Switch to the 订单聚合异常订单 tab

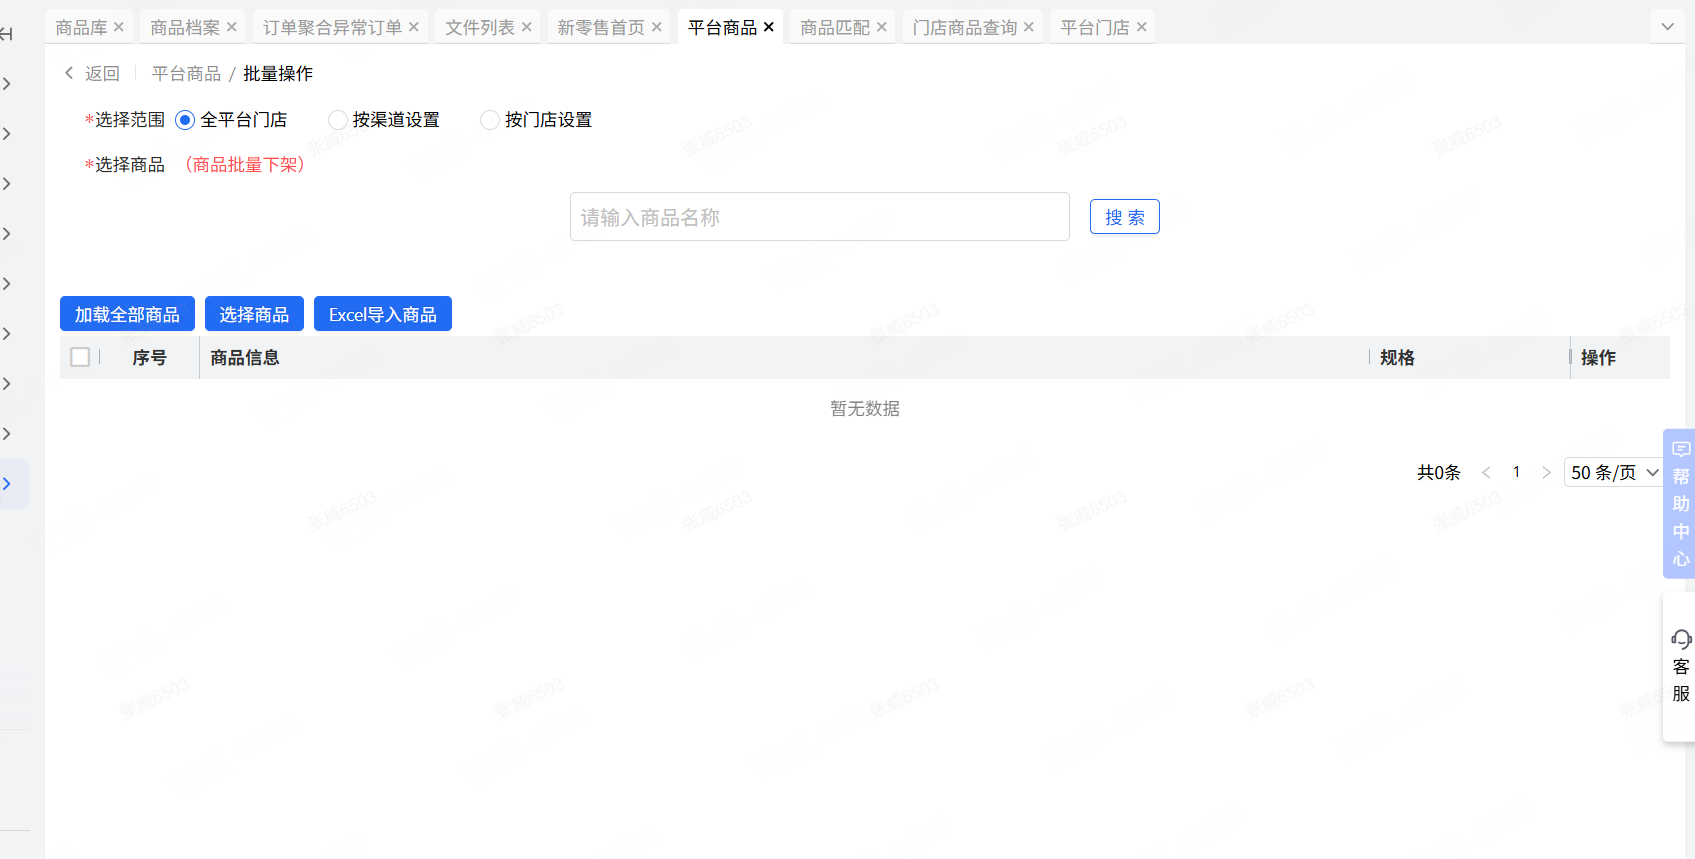[x=332, y=27]
